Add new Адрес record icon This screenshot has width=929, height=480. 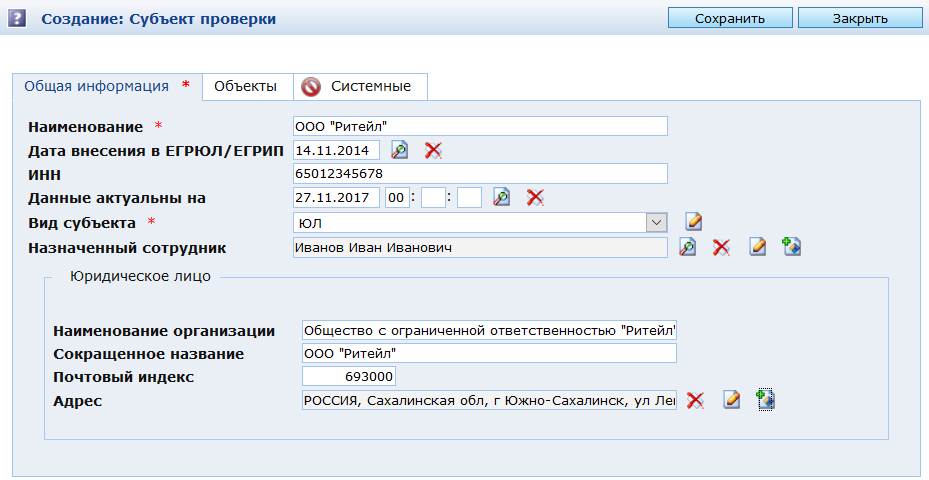[x=765, y=399]
